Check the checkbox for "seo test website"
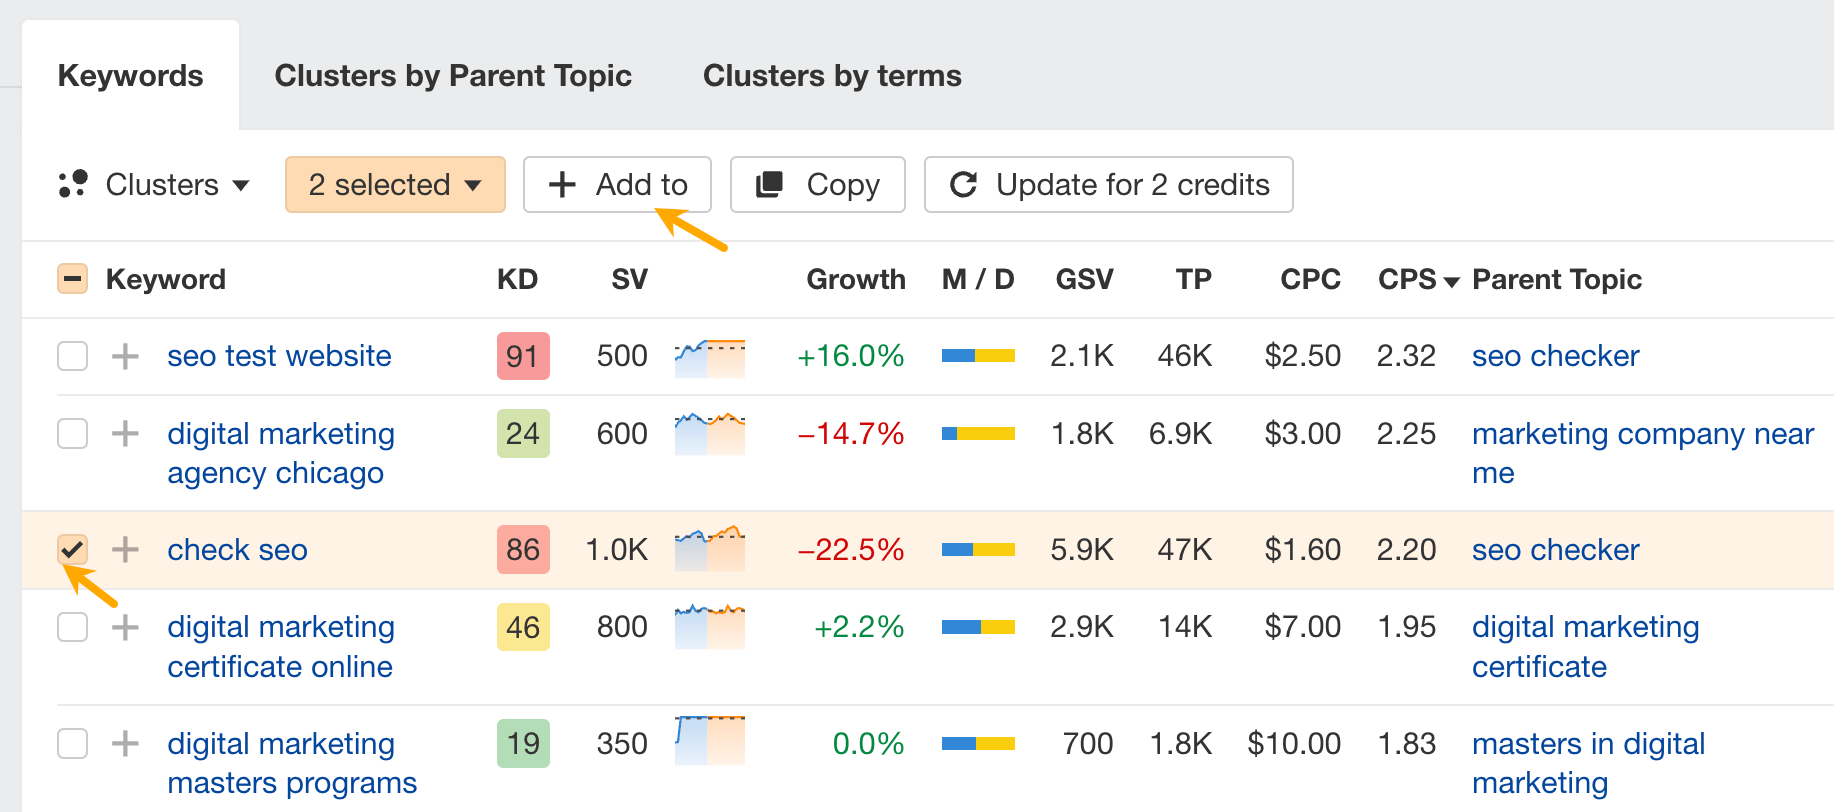1834x812 pixels. pos(72,356)
